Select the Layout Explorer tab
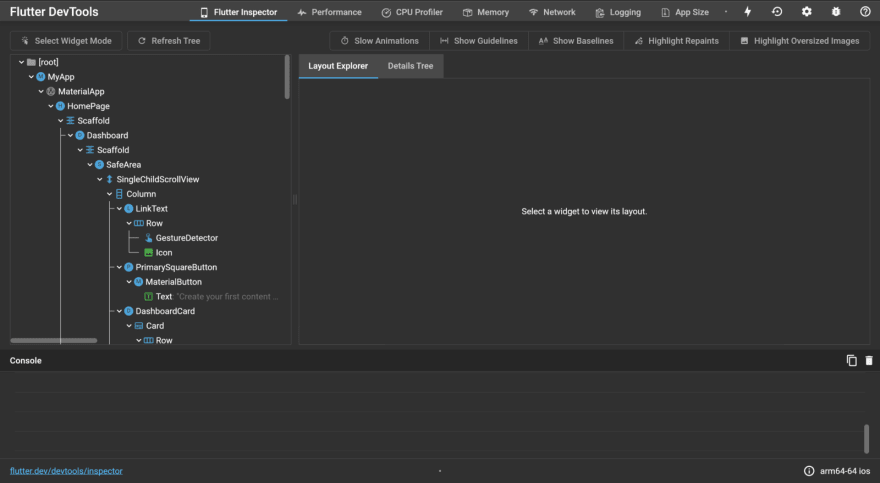This screenshot has height=483, width=880. pos(338,66)
